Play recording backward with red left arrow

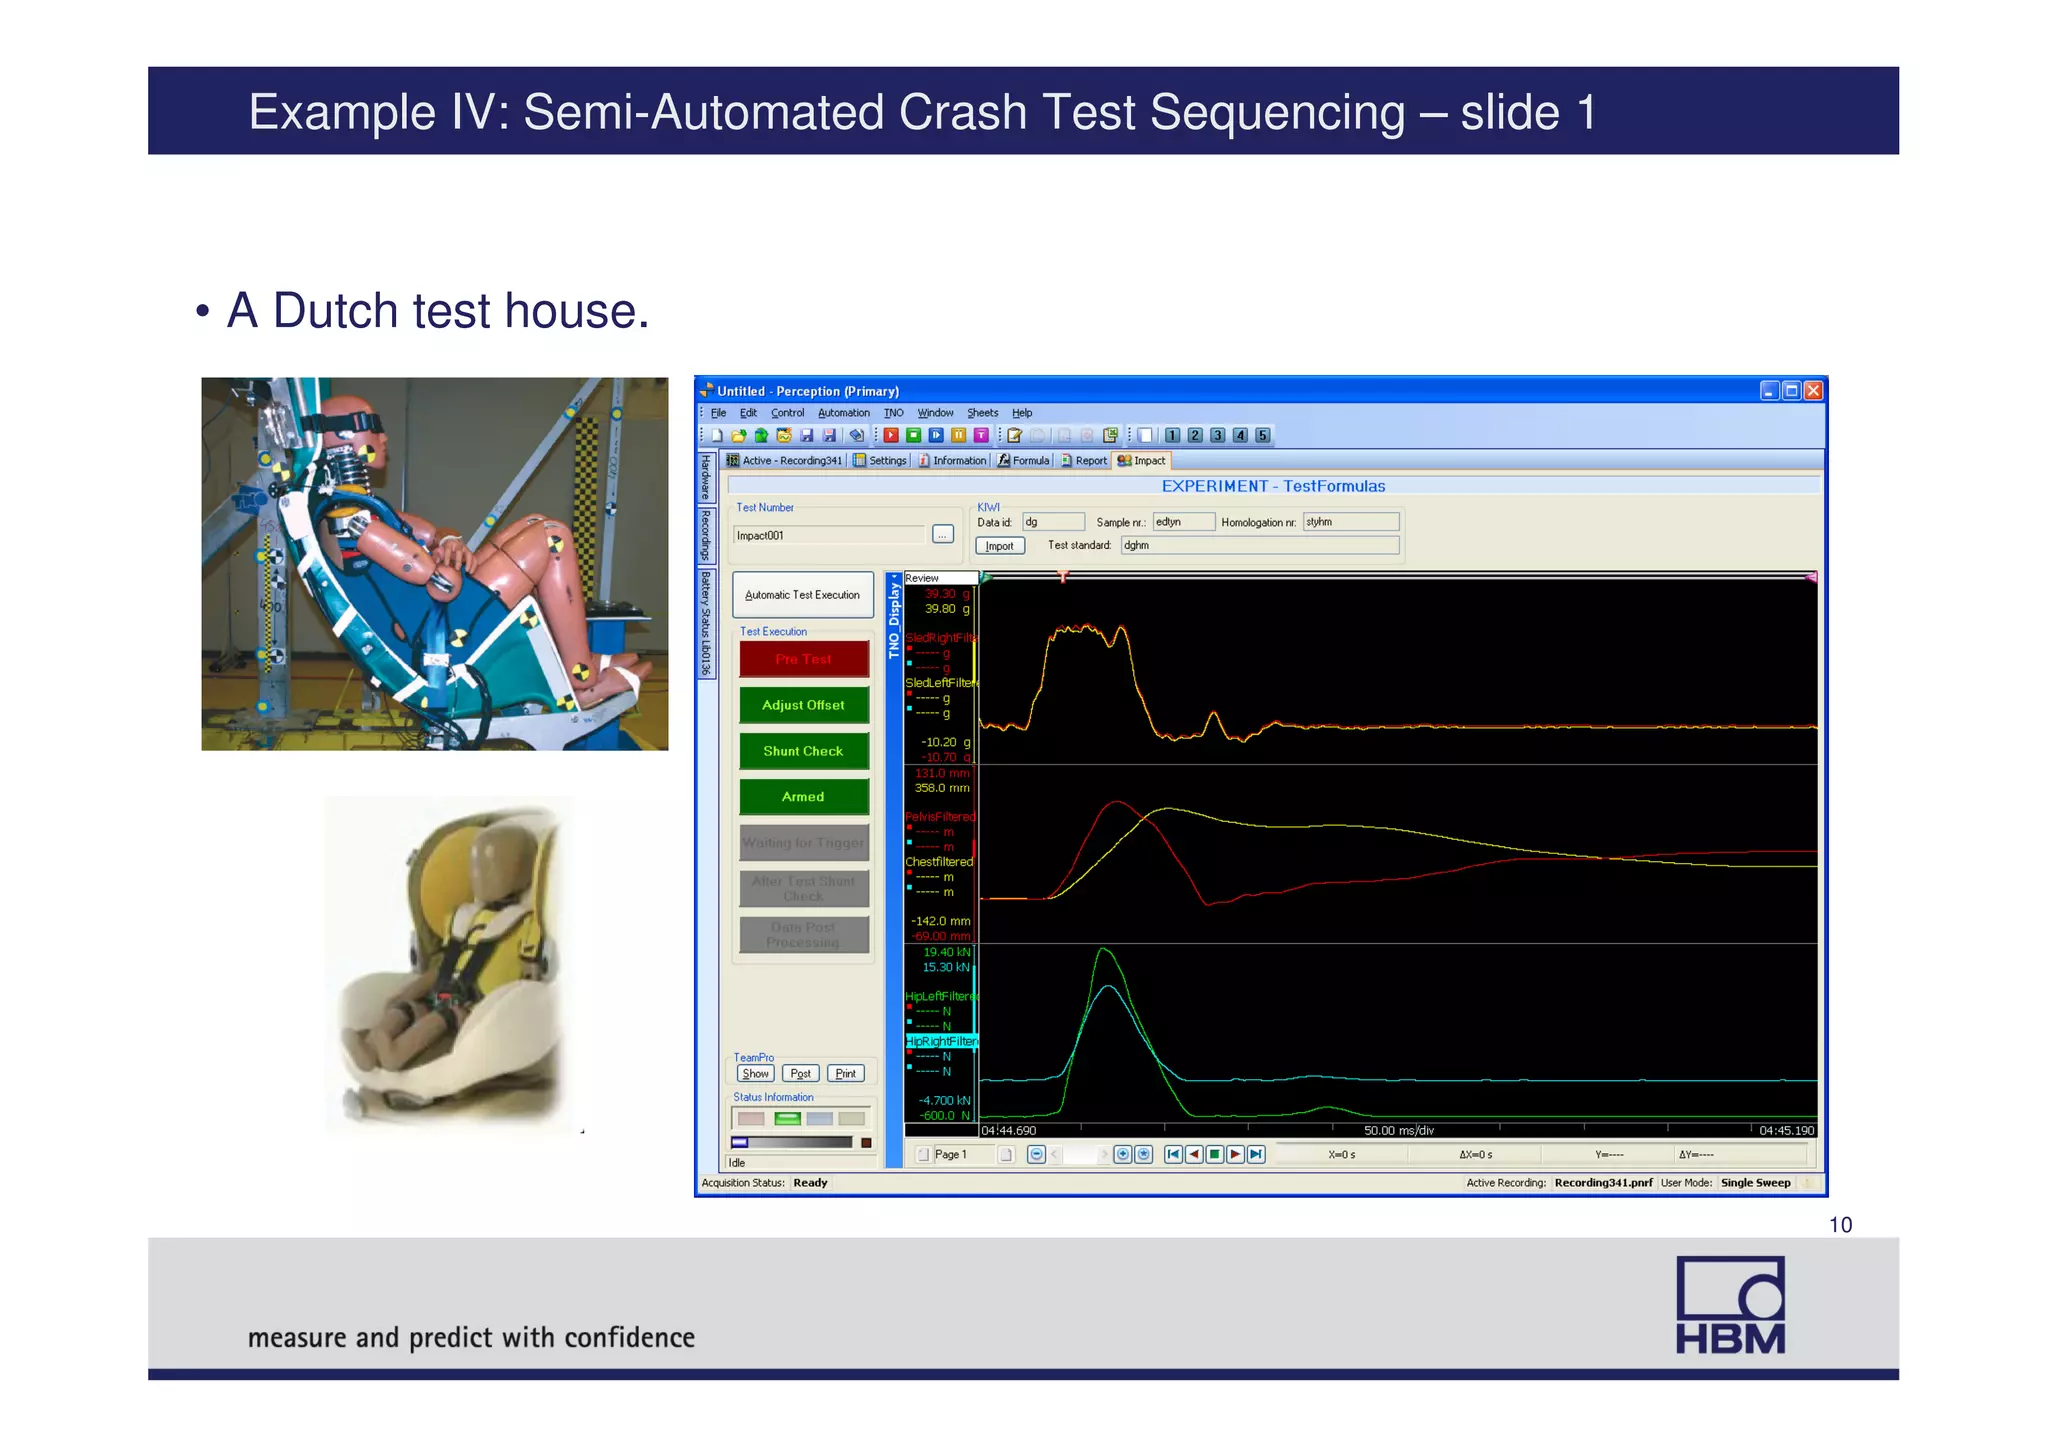coord(1194,1155)
